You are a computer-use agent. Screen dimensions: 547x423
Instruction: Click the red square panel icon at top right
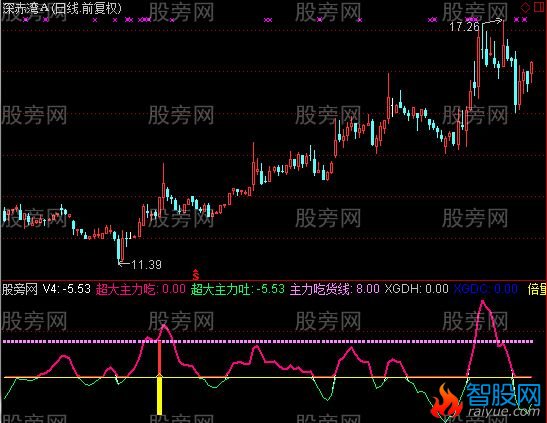coord(539,7)
